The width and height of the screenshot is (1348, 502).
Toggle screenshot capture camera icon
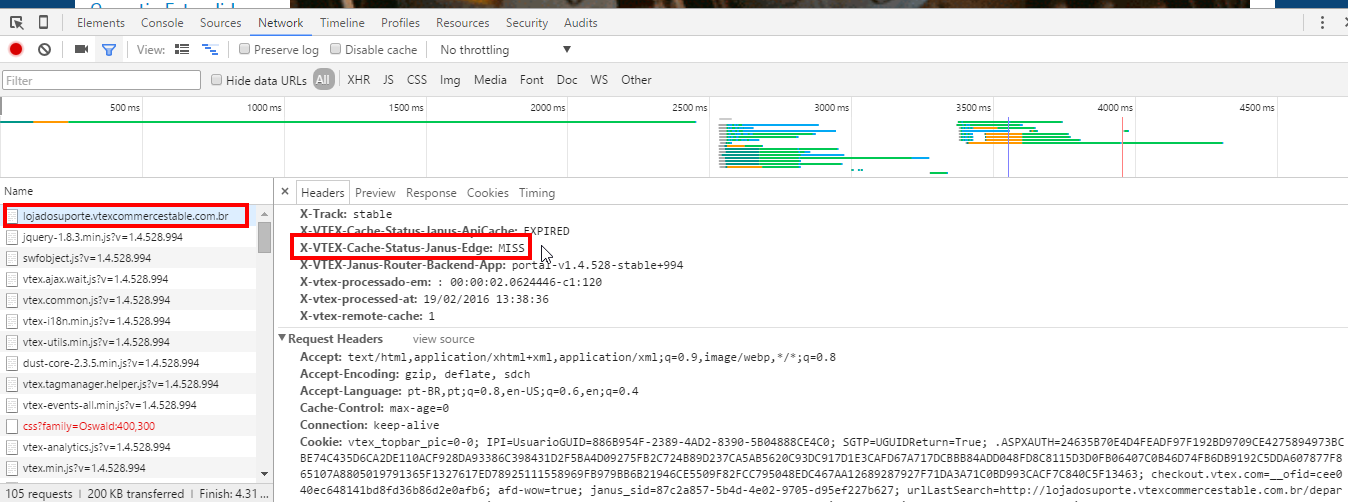pyautogui.click(x=81, y=49)
